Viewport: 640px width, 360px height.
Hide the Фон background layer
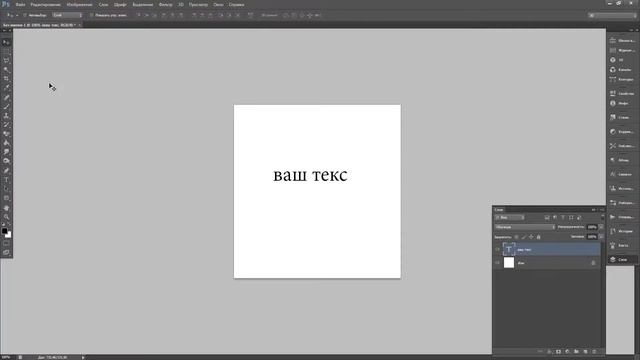point(497,263)
